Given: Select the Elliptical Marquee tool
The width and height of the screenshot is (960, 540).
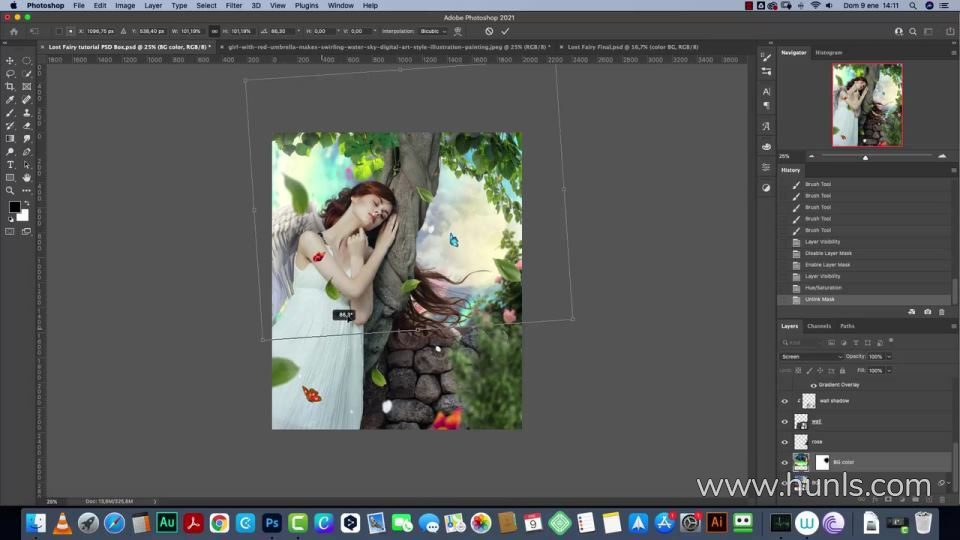Looking at the screenshot, I should click(x=26, y=61).
